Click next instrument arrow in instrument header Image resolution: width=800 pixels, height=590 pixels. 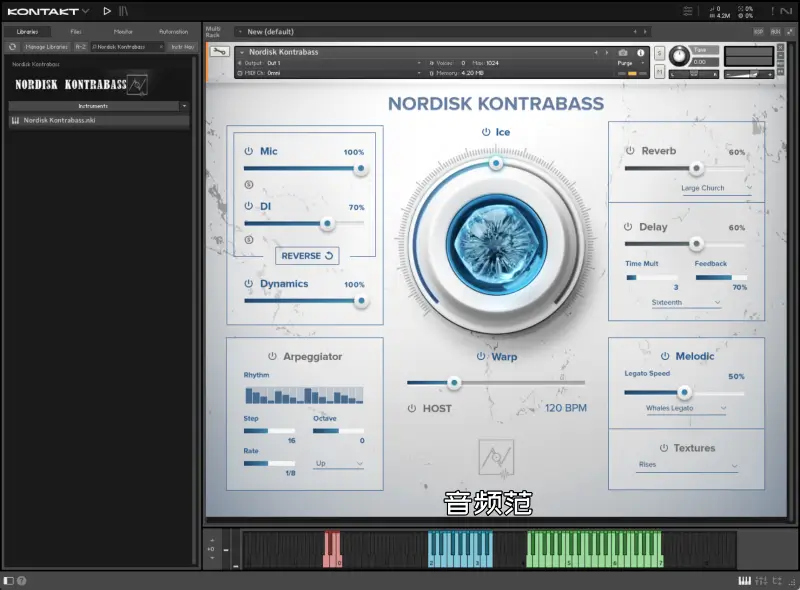coord(607,53)
